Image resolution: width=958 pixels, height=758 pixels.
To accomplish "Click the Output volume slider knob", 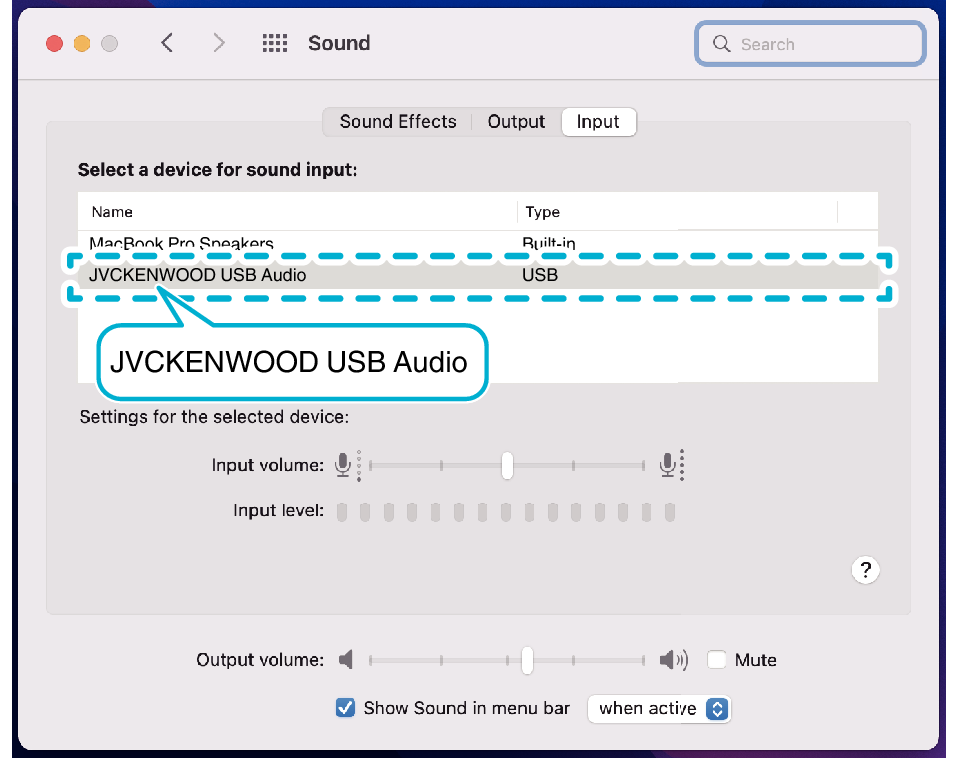I will (x=527, y=660).
